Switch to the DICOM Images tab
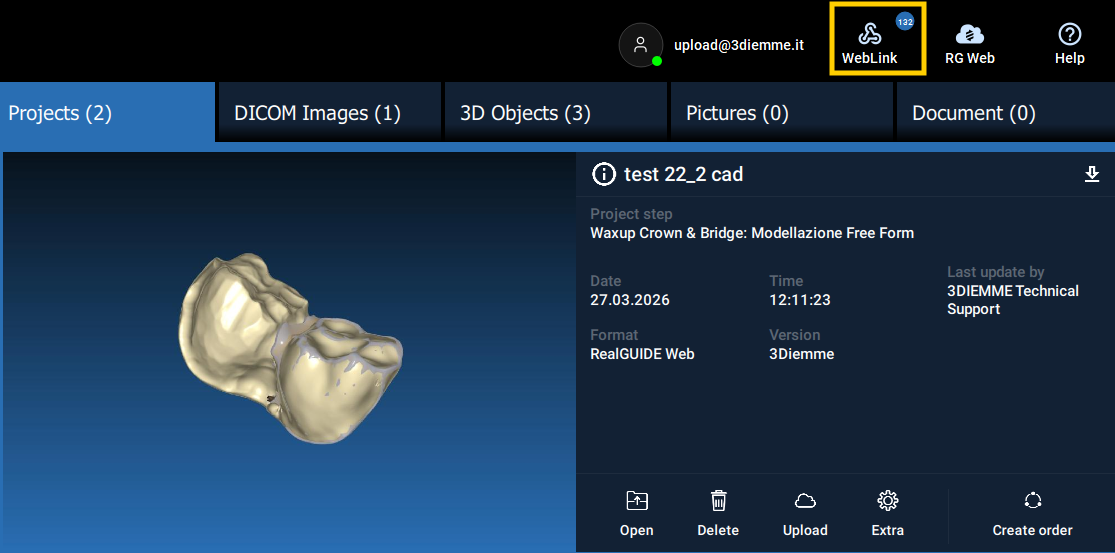The width and height of the screenshot is (1115, 553). click(328, 113)
